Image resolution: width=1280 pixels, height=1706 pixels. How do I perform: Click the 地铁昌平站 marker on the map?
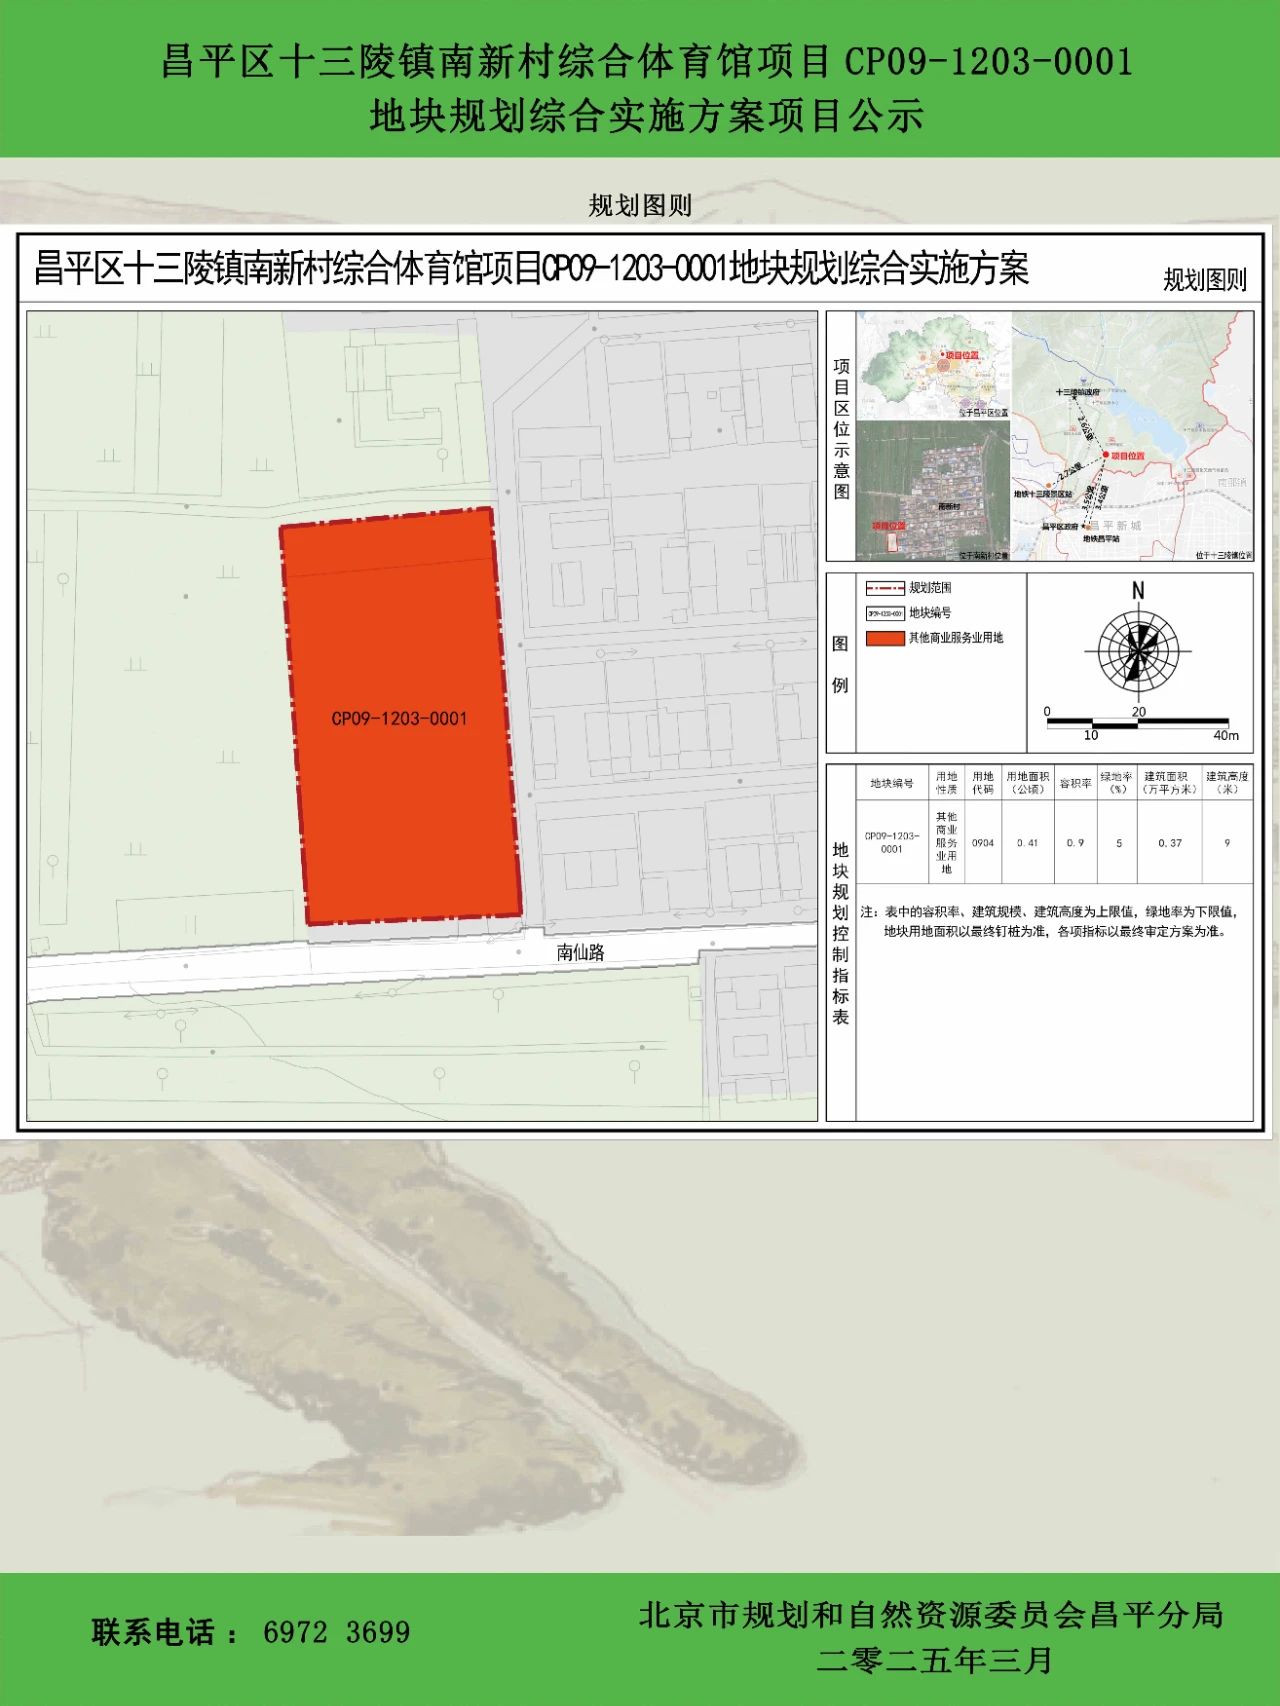[1086, 533]
